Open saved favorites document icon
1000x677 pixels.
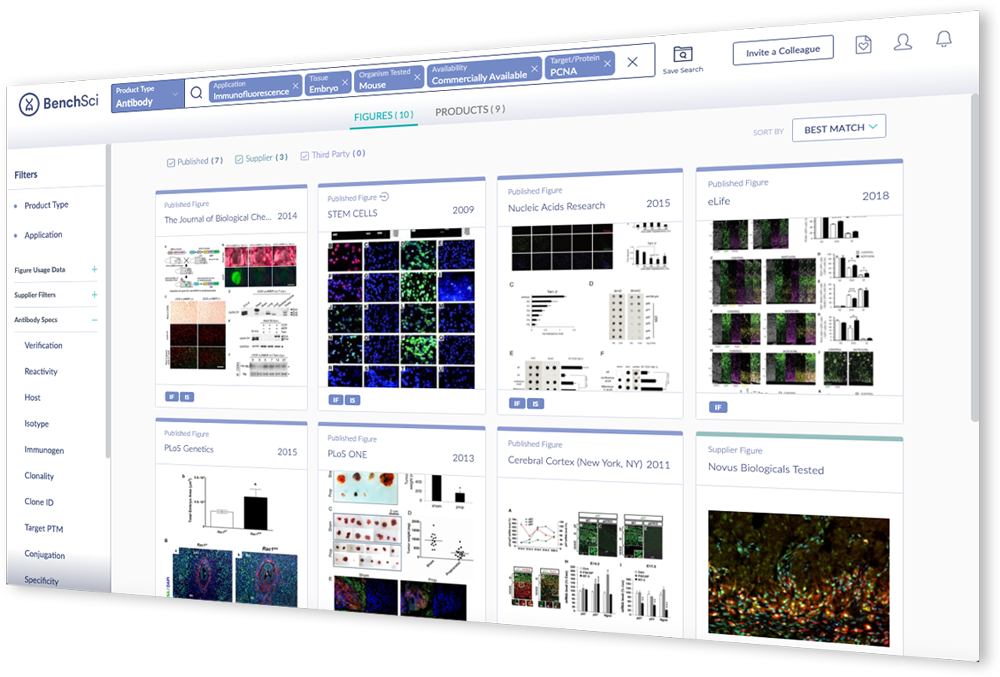[862, 44]
